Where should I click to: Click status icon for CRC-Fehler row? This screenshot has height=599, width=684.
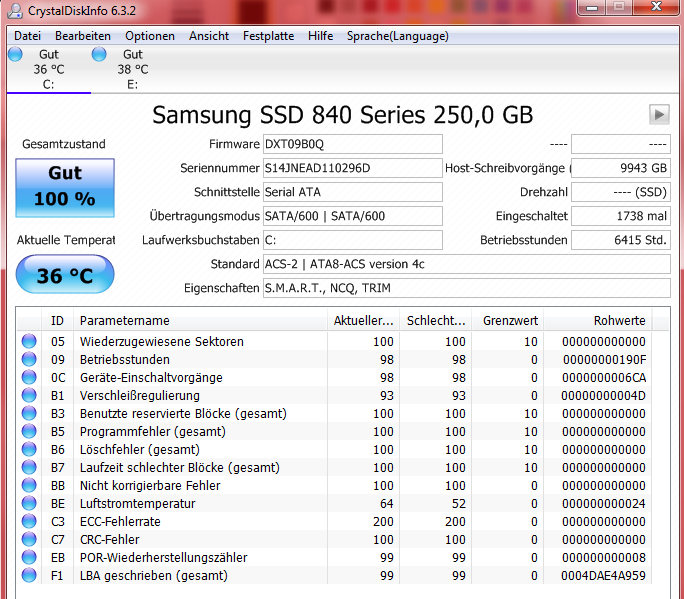(x=29, y=539)
